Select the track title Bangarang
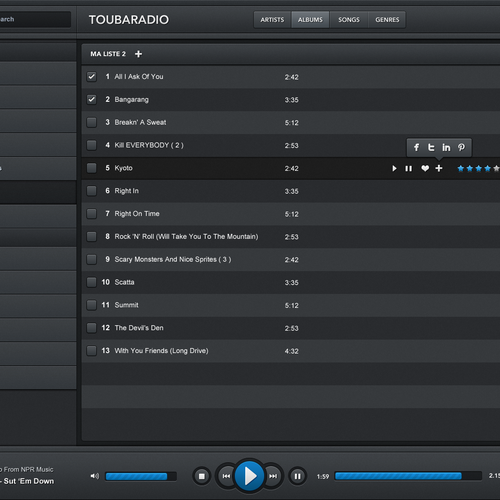 coord(132,100)
